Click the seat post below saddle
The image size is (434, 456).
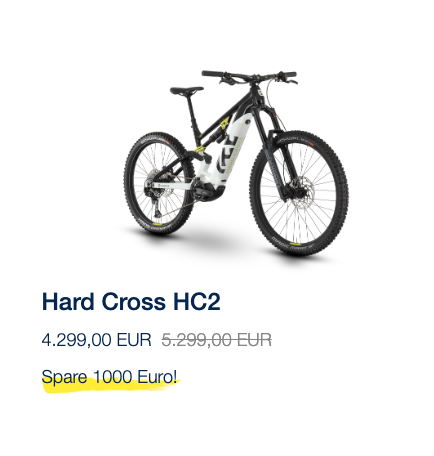pyautogui.click(x=193, y=112)
